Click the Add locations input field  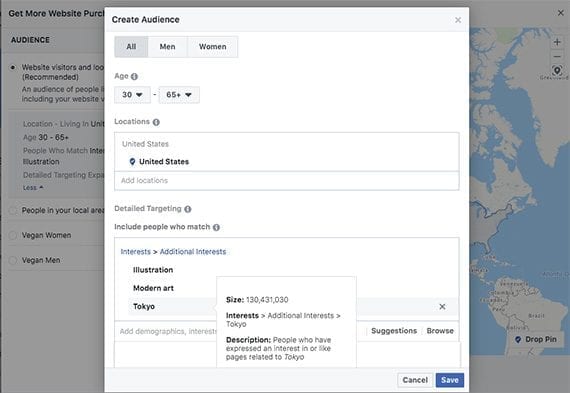(x=286, y=181)
